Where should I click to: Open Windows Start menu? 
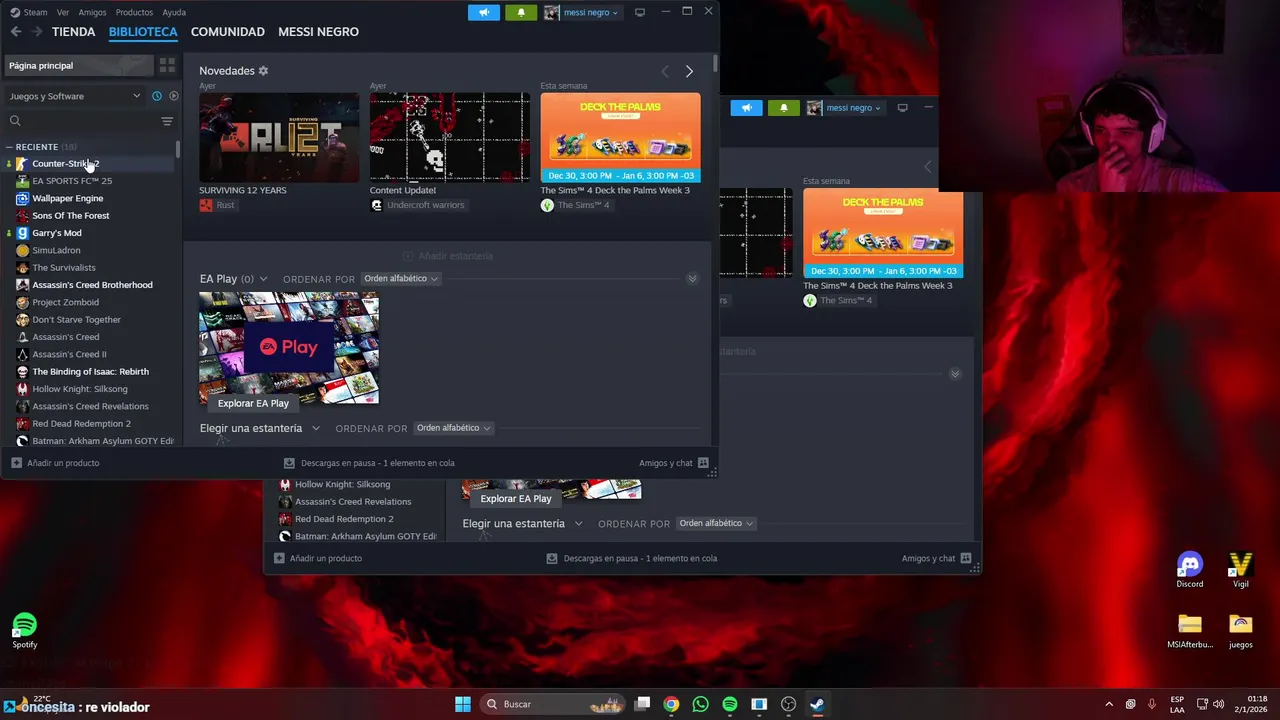[463, 704]
